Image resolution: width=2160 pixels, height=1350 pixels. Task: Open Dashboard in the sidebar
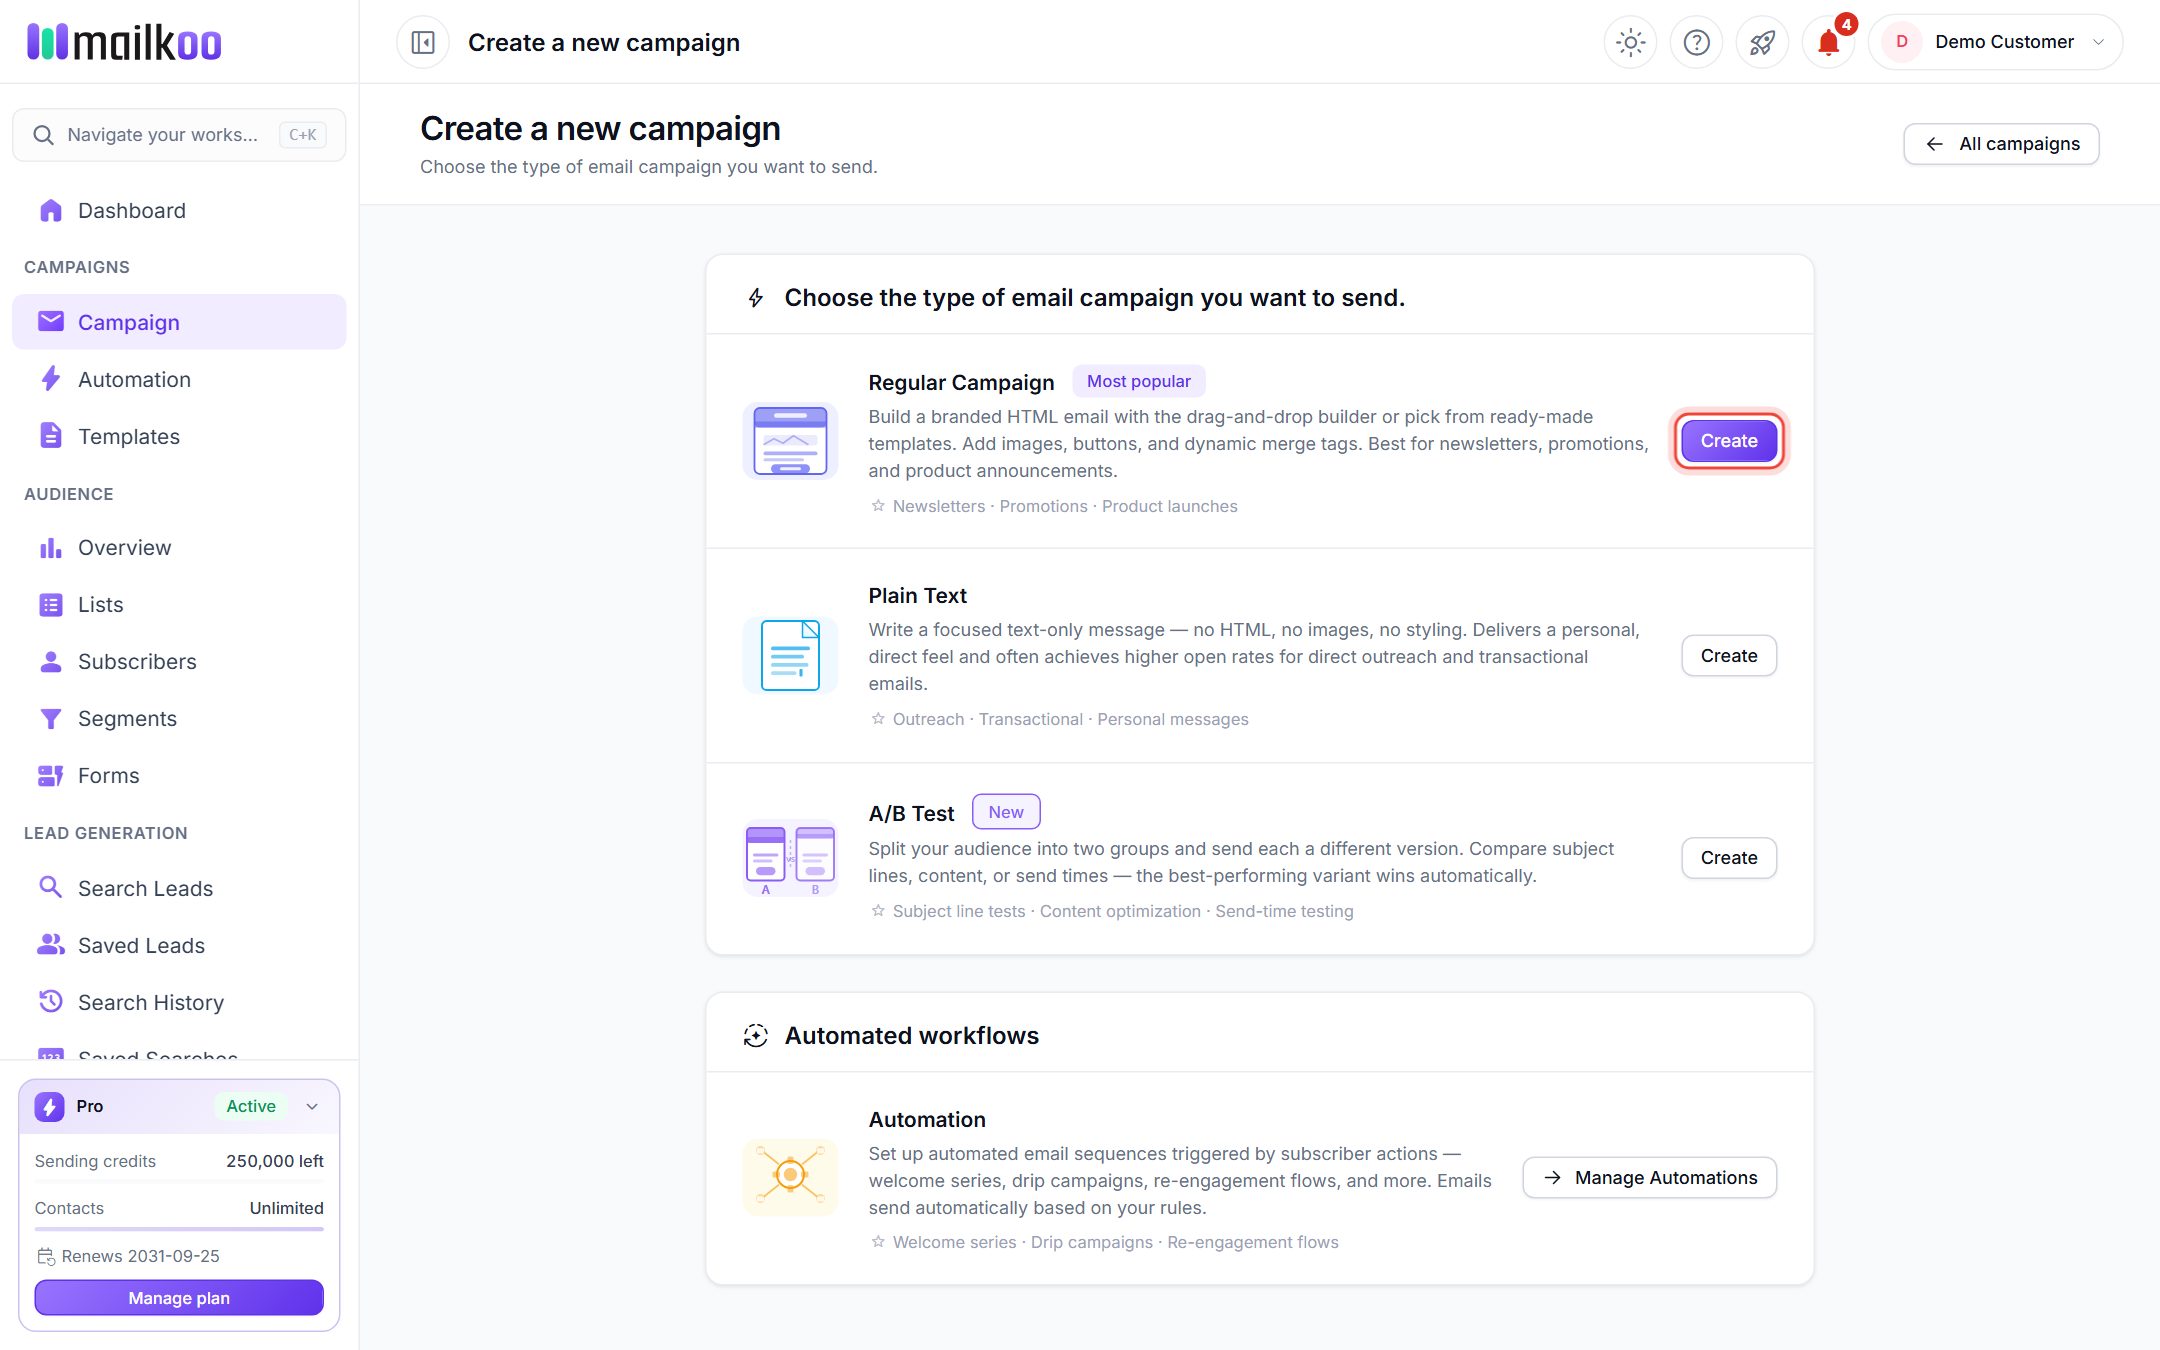click(x=179, y=210)
